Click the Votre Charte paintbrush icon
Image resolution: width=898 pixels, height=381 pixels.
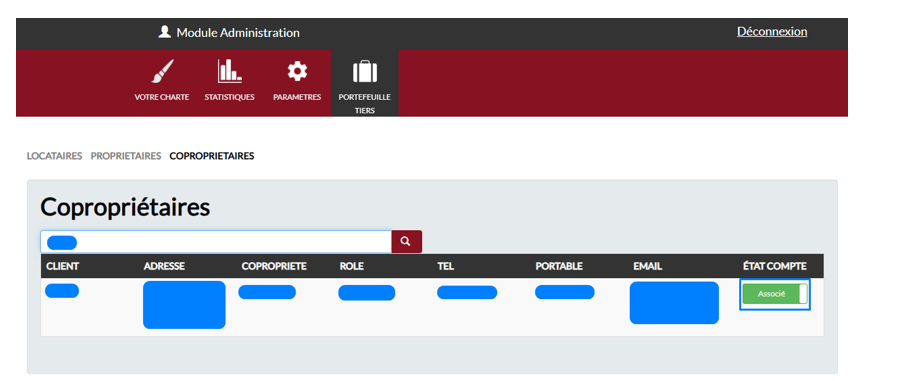click(162, 72)
